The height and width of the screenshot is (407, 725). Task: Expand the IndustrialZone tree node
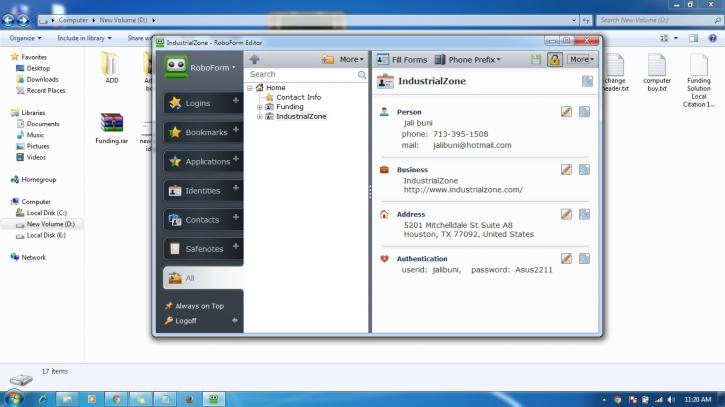(x=259, y=117)
